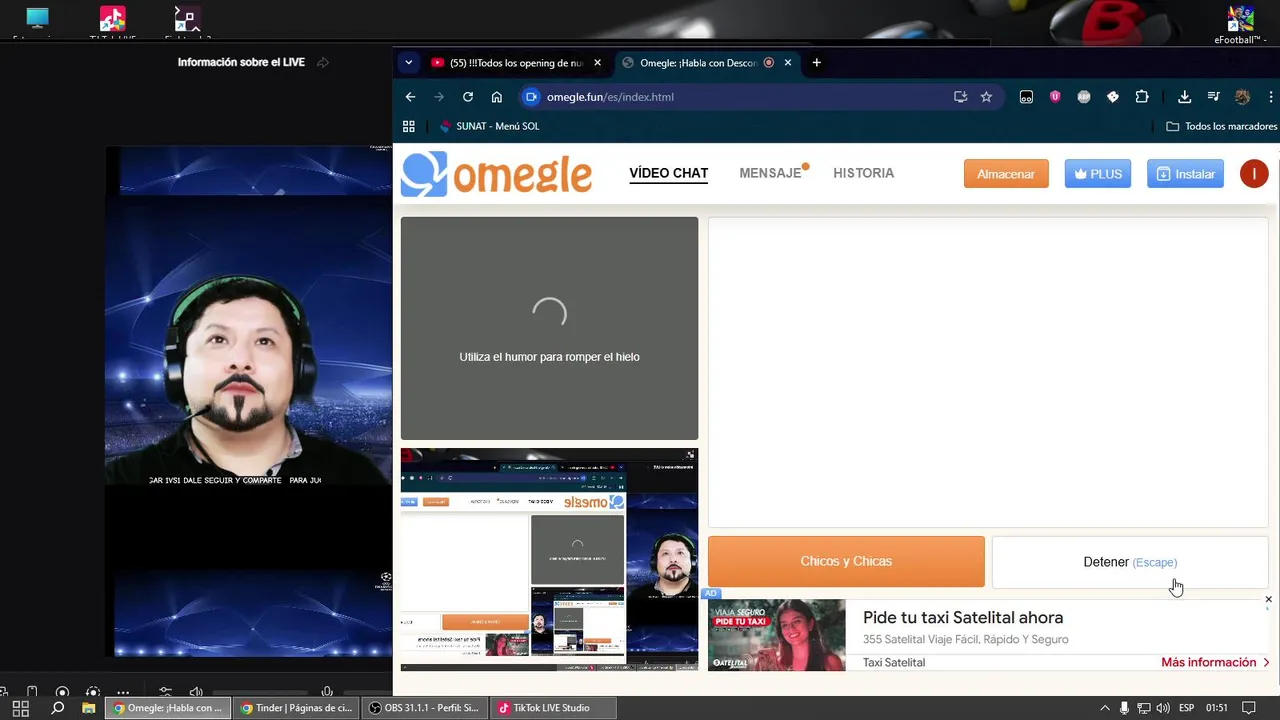1280x720 pixels.
Task: Click Detener to stop the chat
Action: (x=1130, y=562)
